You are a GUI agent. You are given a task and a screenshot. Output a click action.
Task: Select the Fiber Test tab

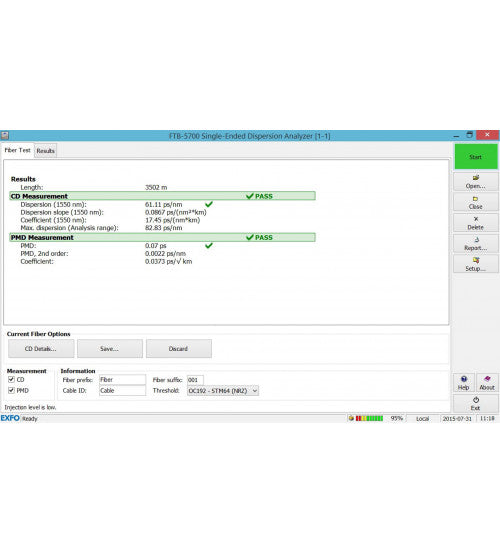click(17, 150)
